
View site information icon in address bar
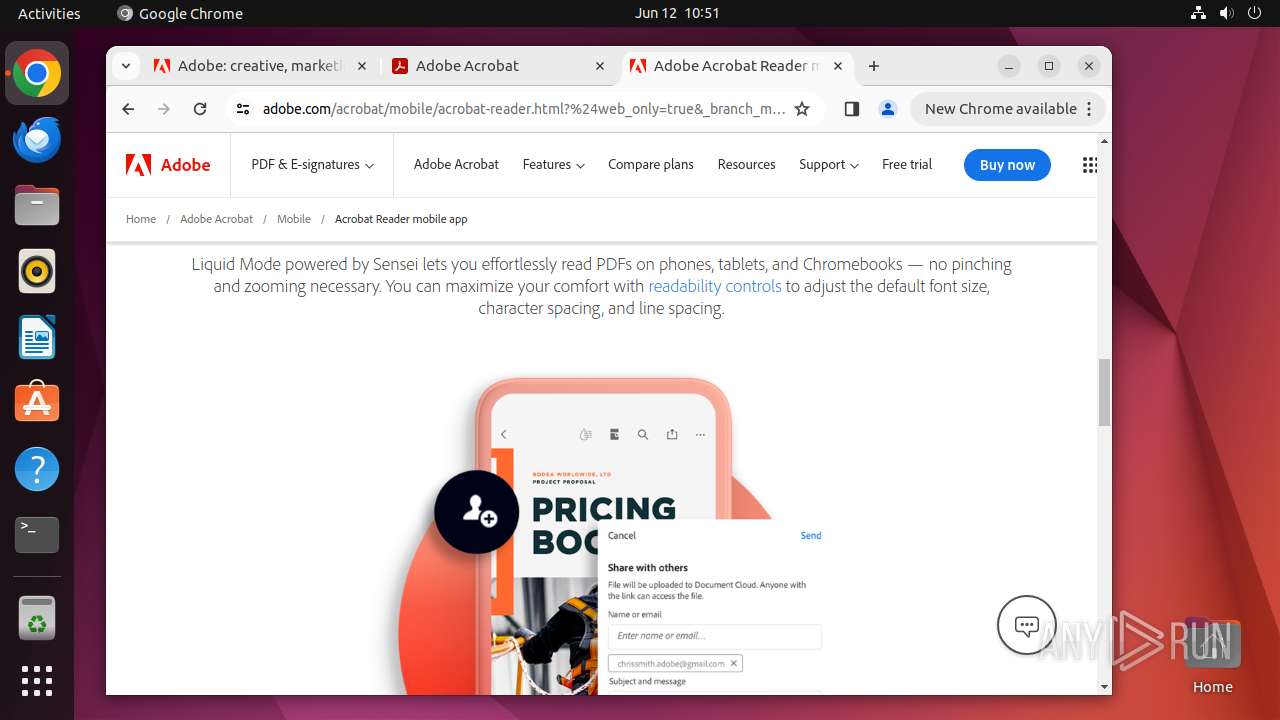pos(242,109)
